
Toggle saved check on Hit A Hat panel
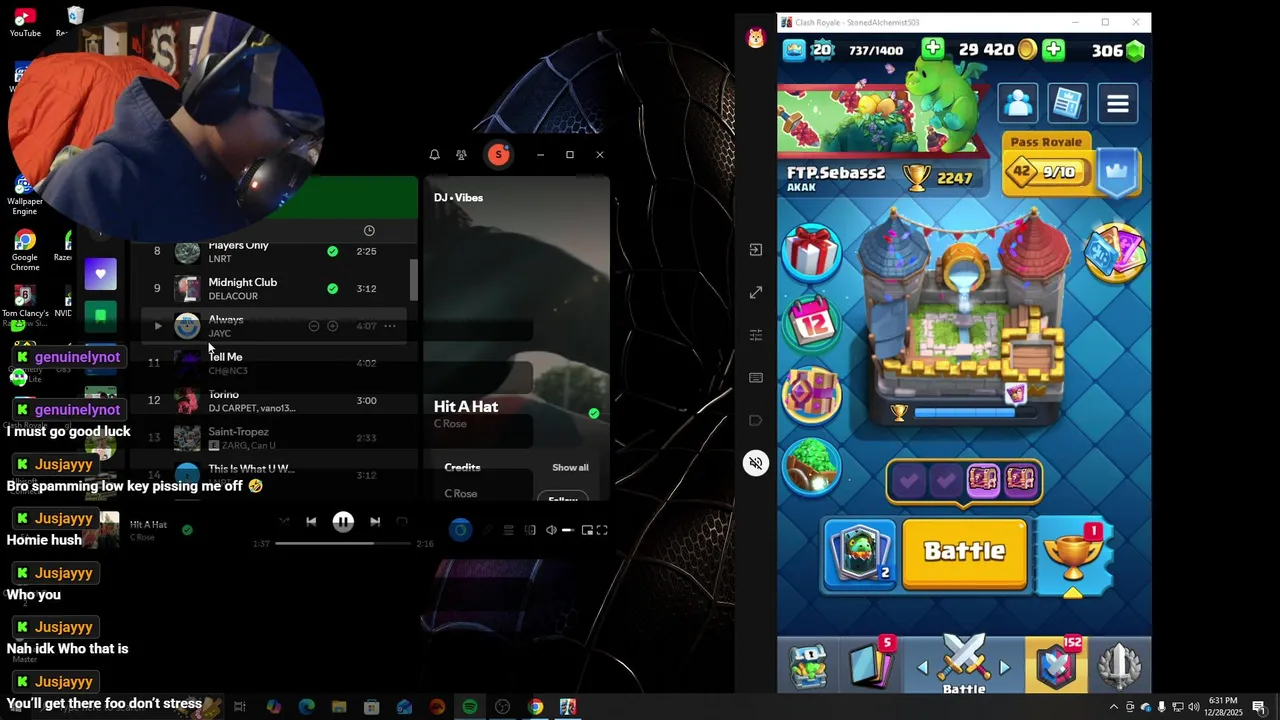tap(594, 413)
